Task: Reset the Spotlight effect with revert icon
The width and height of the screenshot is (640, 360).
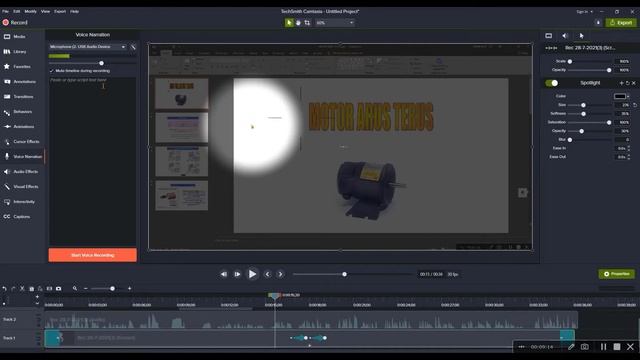Action: coord(628,83)
